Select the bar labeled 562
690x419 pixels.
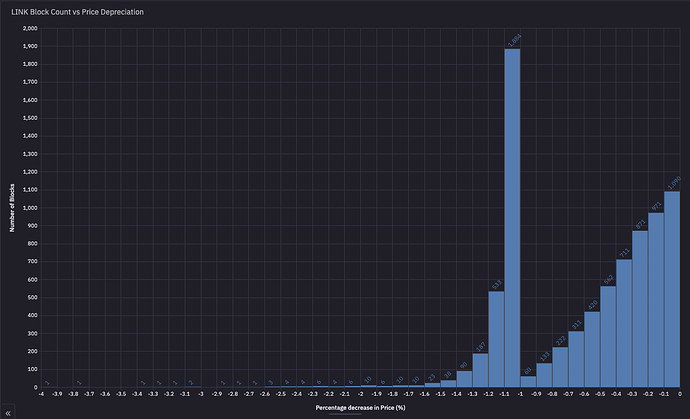608,337
